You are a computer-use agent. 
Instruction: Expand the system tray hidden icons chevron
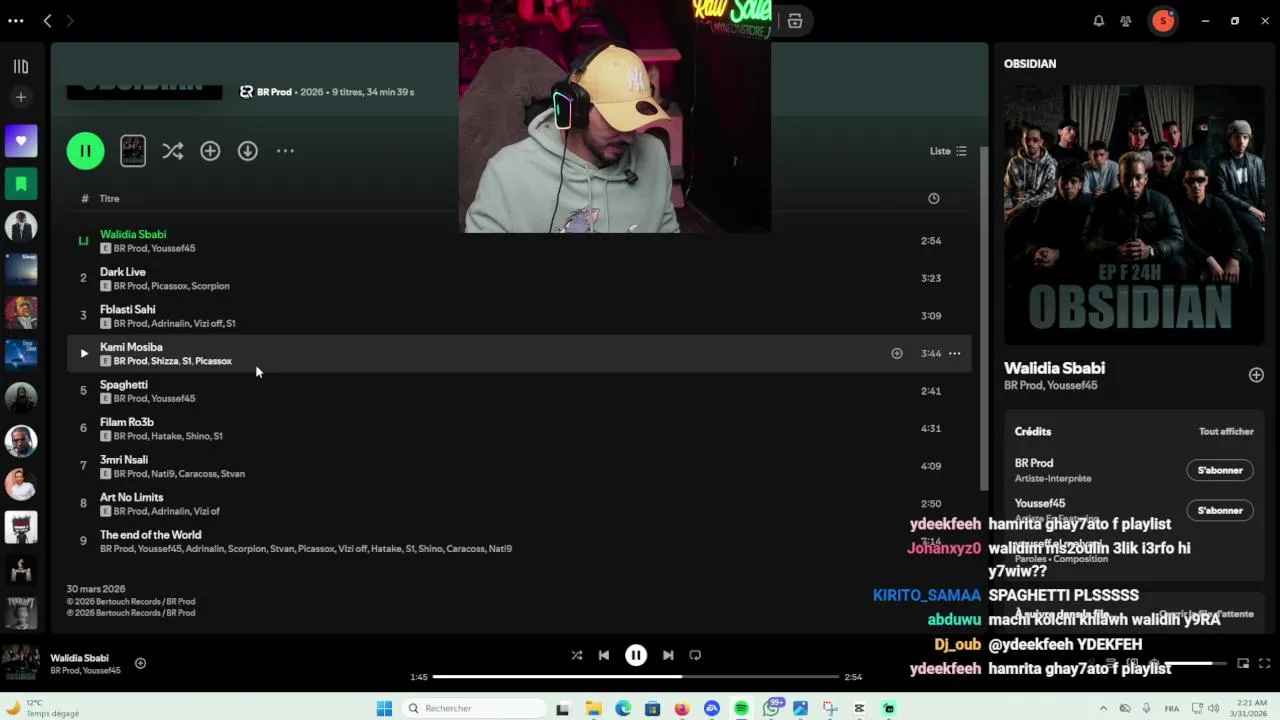coord(1103,708)
